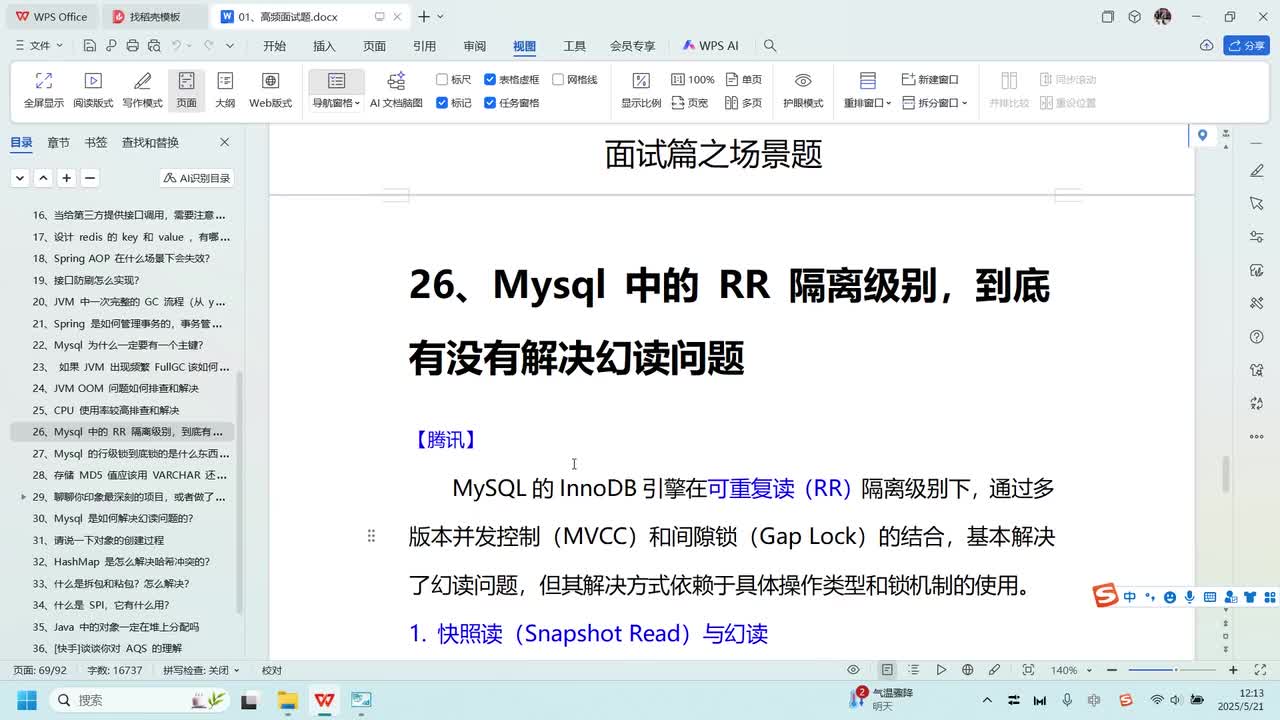Uncheck the 标记 markup checkbox
The width and height of the screenshot is (1280, 720).
pos(442,103)
